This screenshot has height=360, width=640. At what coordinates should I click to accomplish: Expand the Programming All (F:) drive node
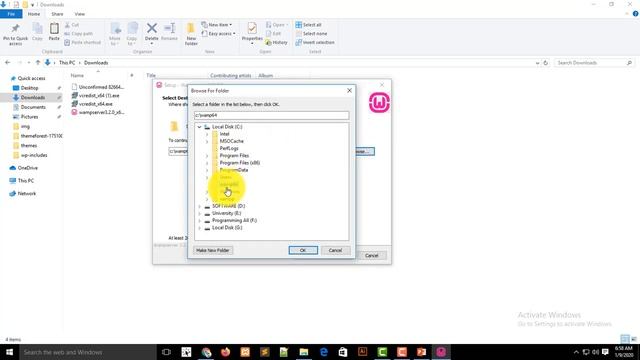pos(199,220)
